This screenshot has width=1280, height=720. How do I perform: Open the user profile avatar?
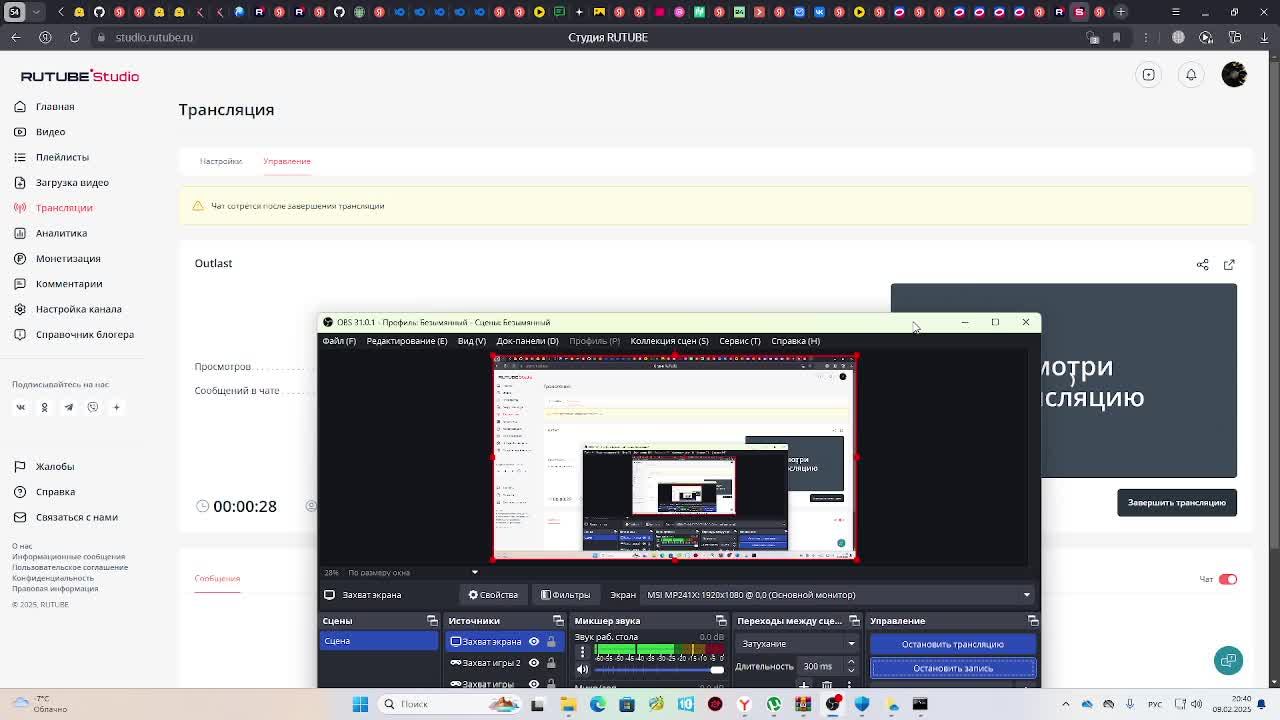[1234, 75]
